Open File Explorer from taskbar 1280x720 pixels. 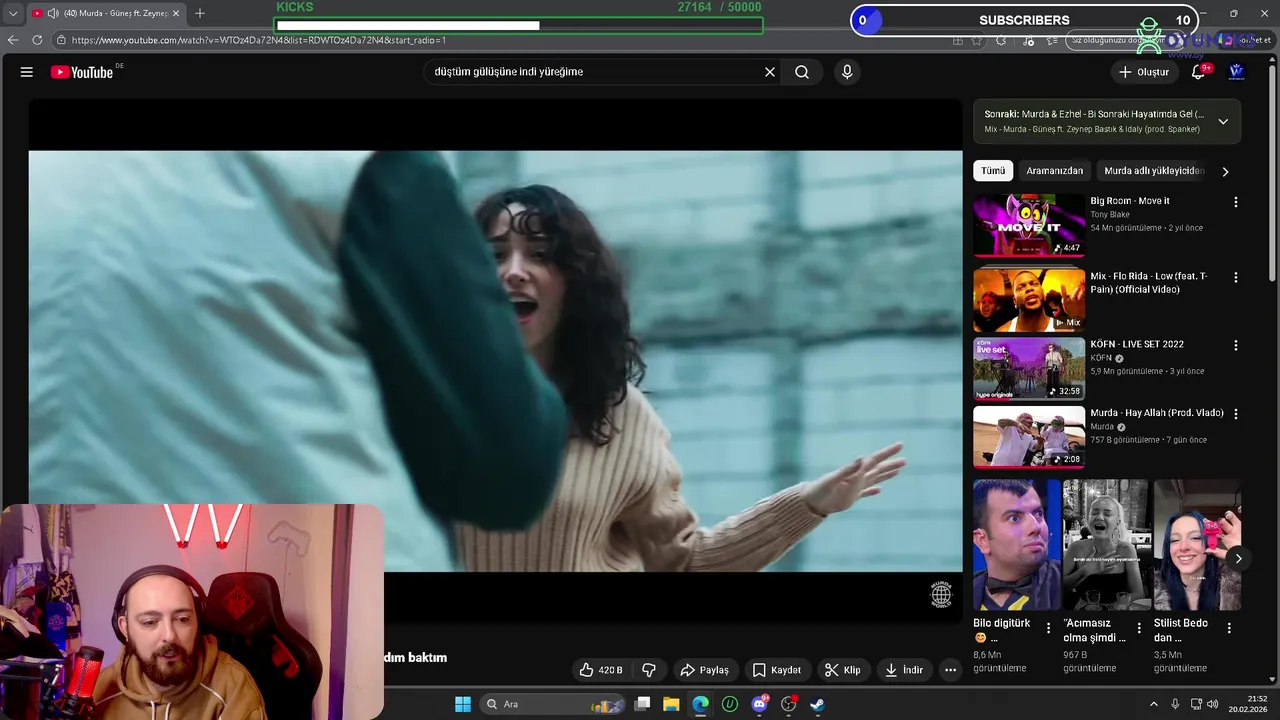671,704
